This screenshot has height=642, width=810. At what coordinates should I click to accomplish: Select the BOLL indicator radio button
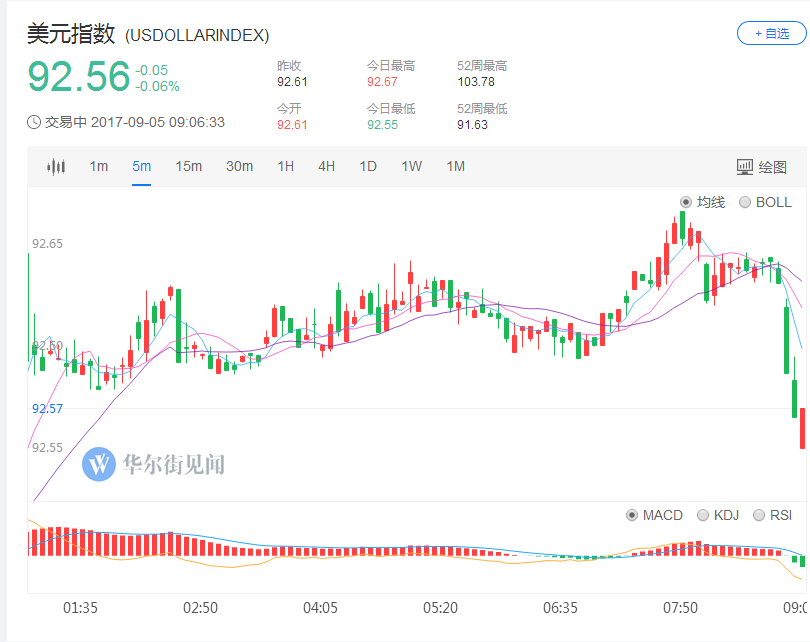(744, 202)
